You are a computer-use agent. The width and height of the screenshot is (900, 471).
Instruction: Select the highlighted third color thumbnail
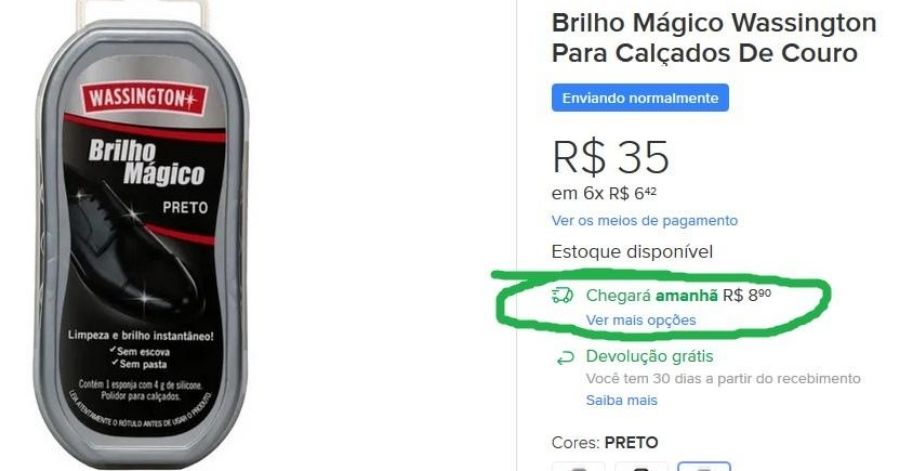(704, 466)
